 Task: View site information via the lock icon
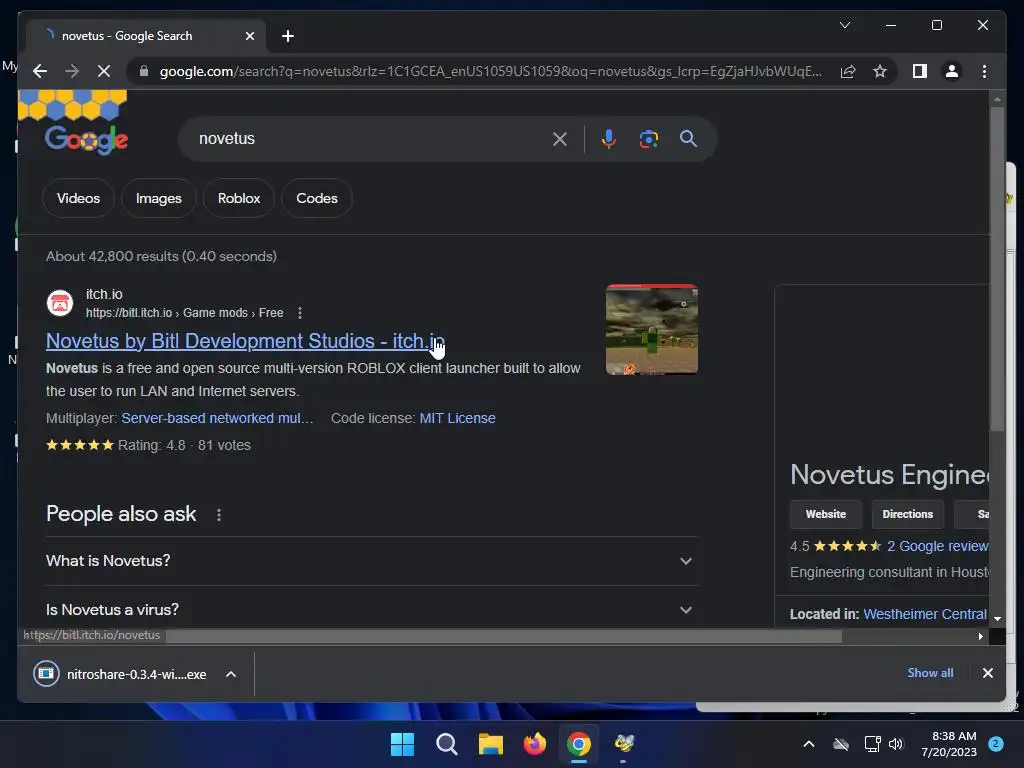coord(144,71)
